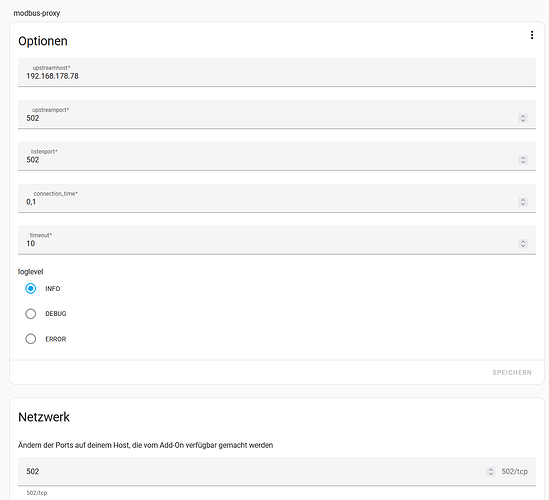Click the Netzwerk section heading
The image size is (549, 500).
(44, 417)
